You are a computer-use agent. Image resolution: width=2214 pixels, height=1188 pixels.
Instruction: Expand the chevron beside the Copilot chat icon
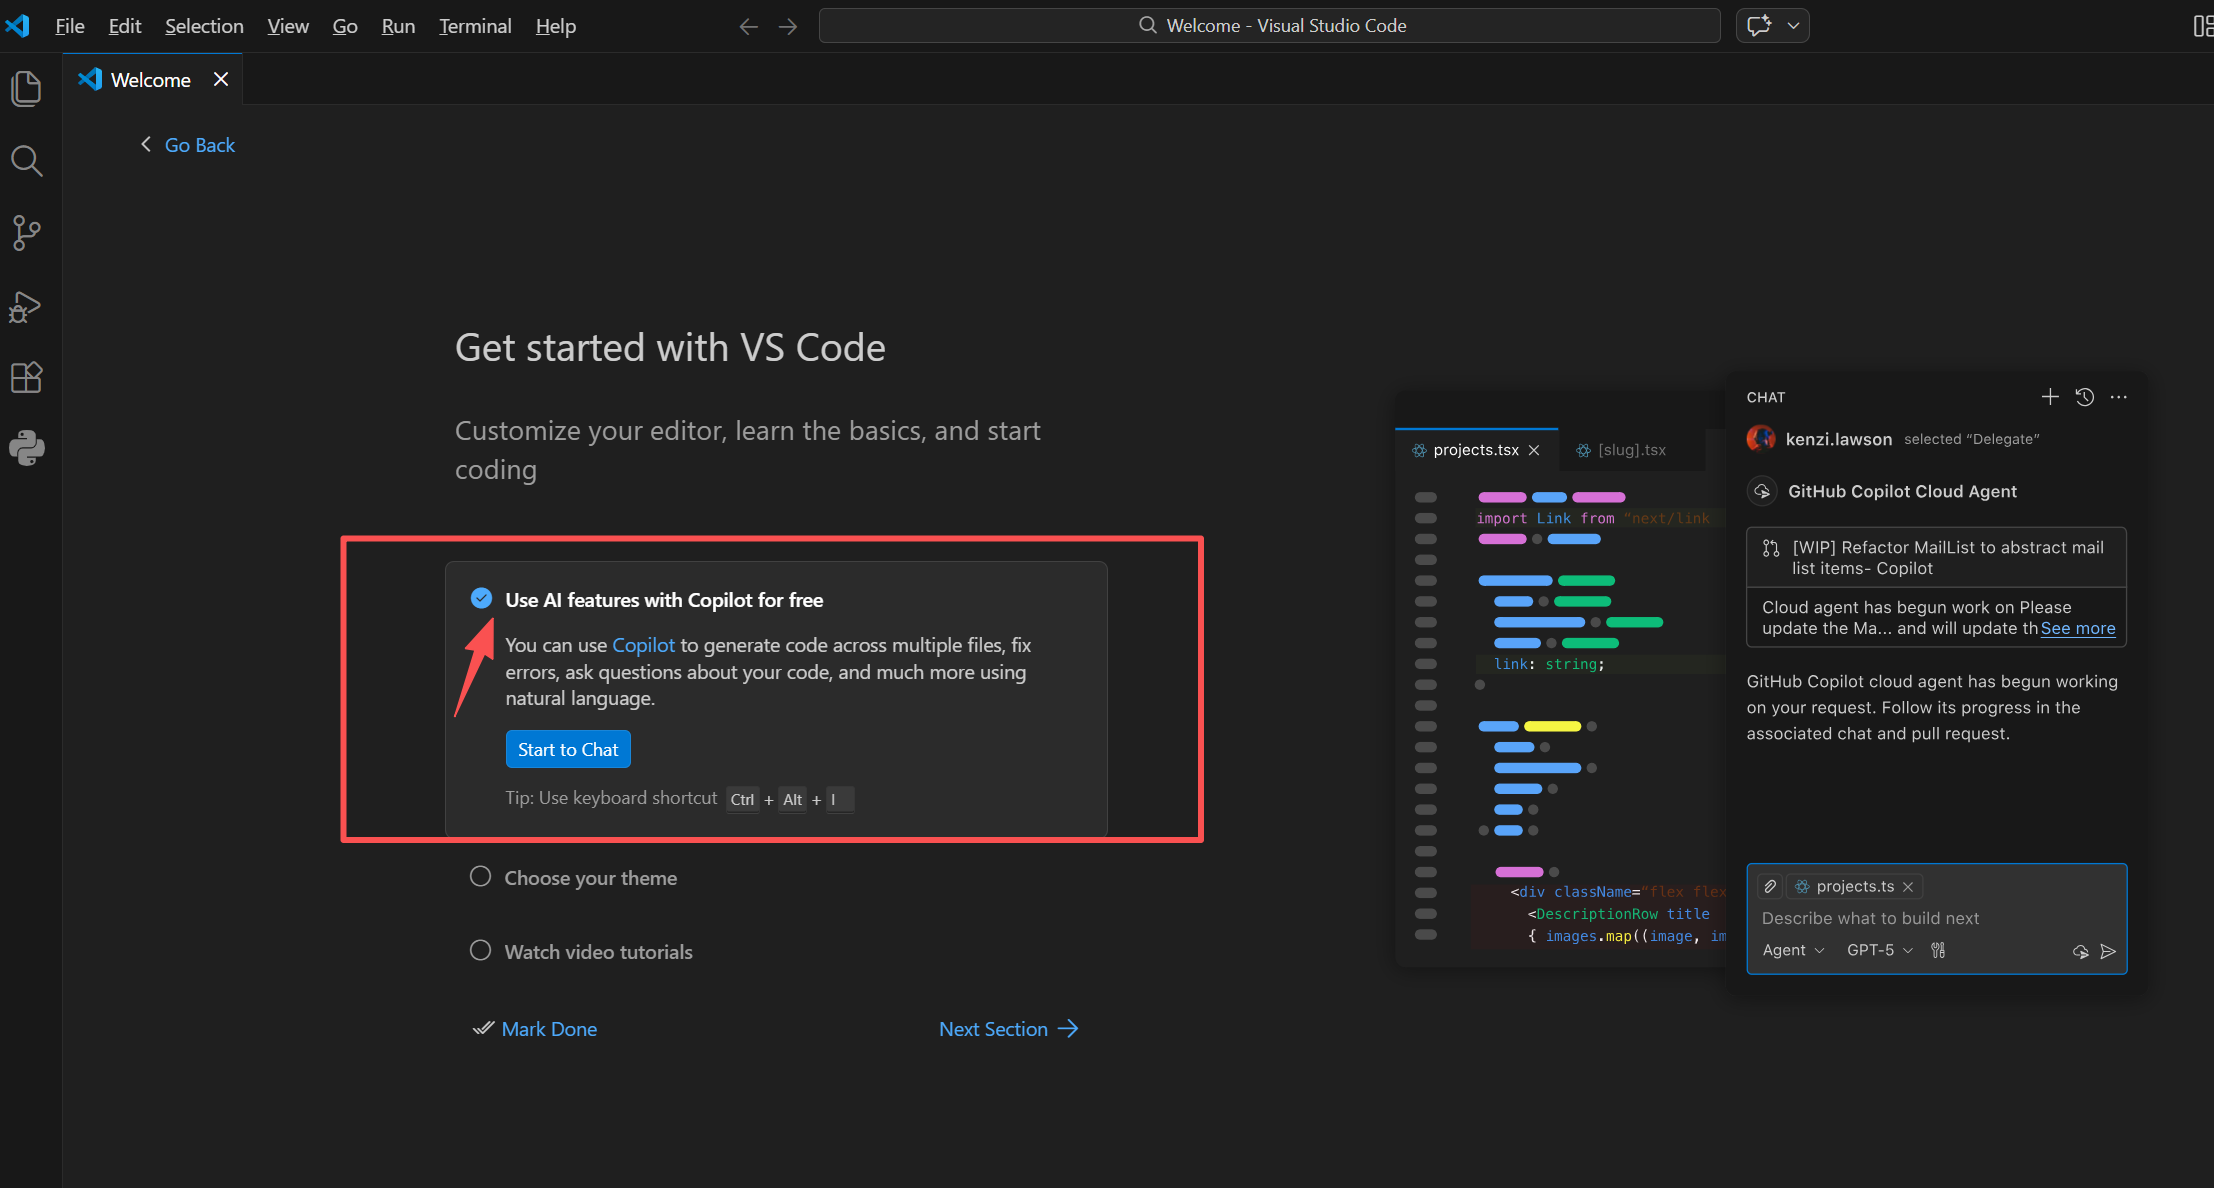click(1794, 26)
